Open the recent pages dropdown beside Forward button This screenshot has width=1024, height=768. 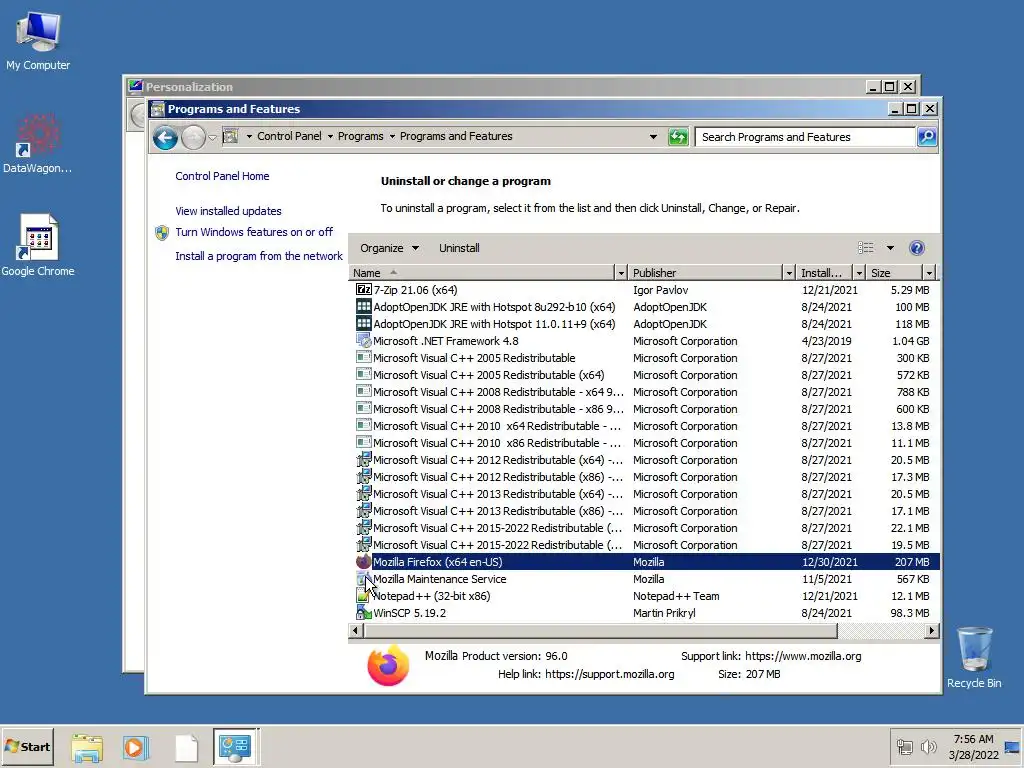tap(212, 137)
